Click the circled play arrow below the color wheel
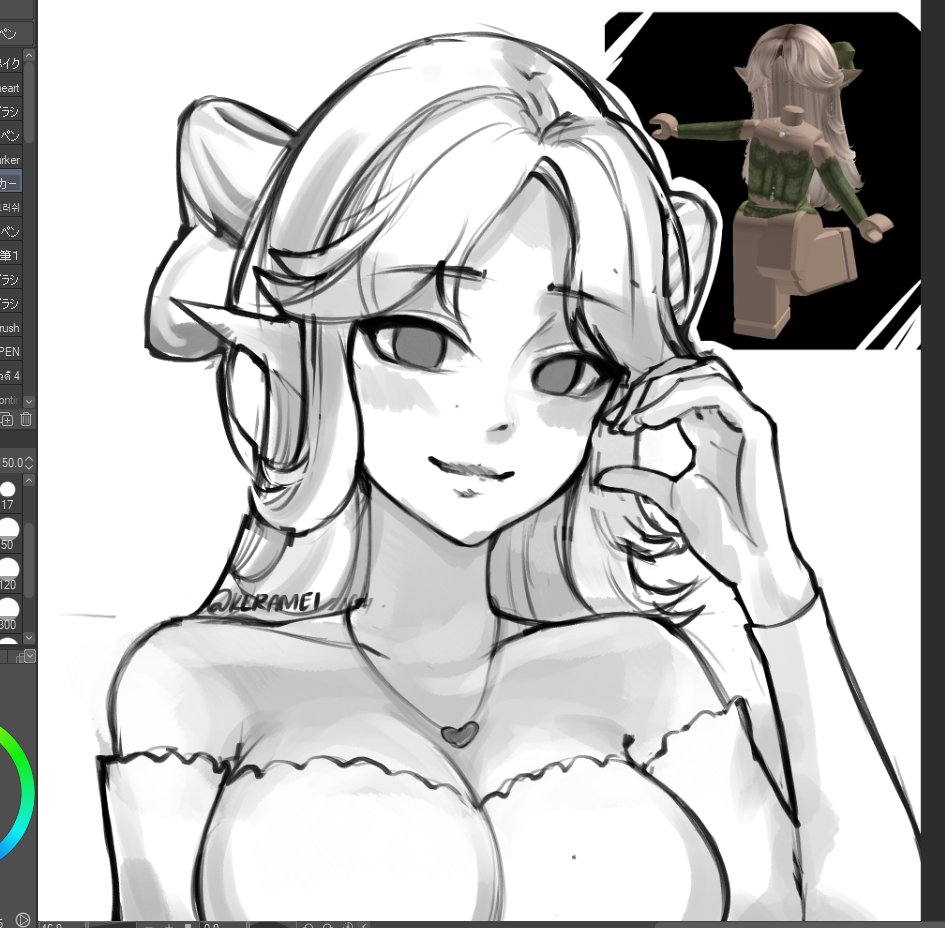Viewport: 945px width, 928px height. (x=22, y=920)
